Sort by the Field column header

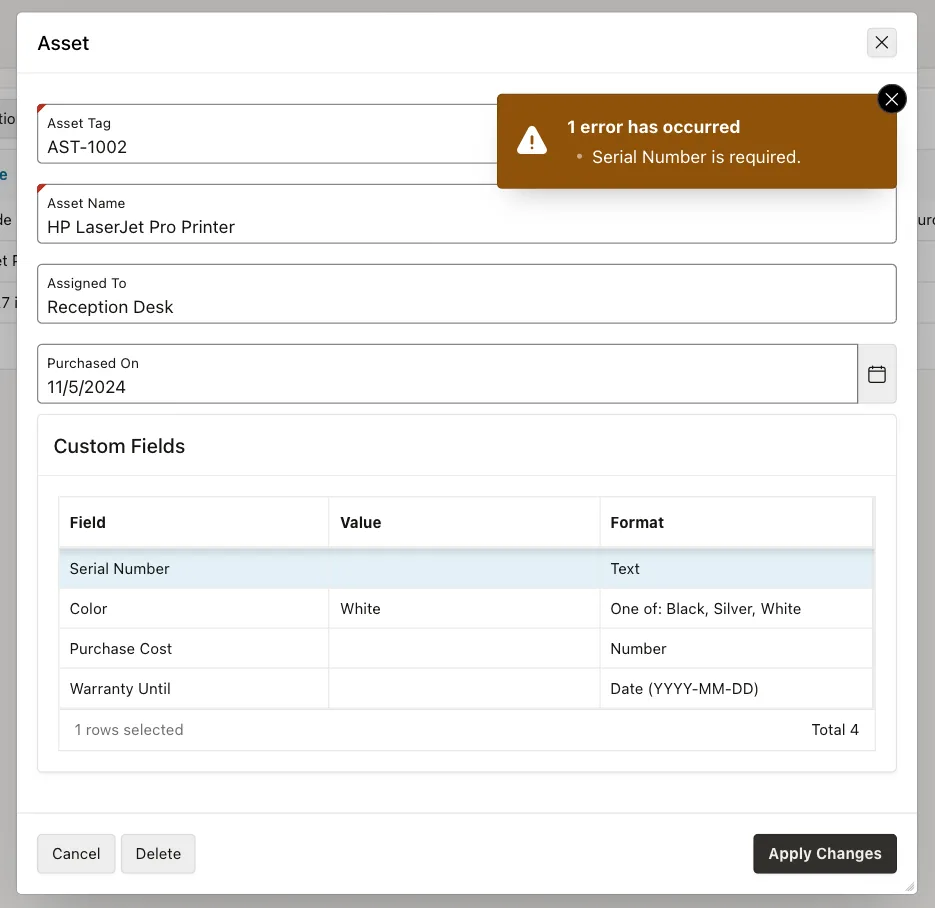click(194, 522)
